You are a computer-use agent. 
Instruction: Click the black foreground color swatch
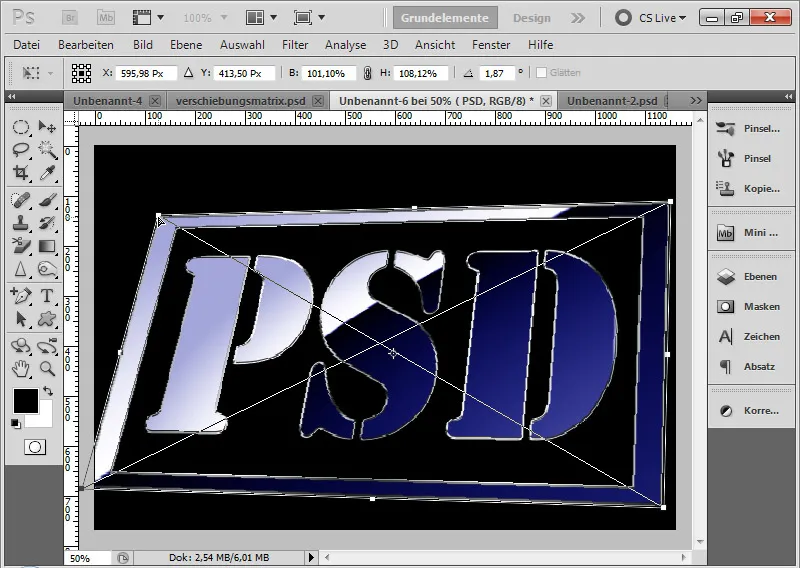click(x=25, y=400)
